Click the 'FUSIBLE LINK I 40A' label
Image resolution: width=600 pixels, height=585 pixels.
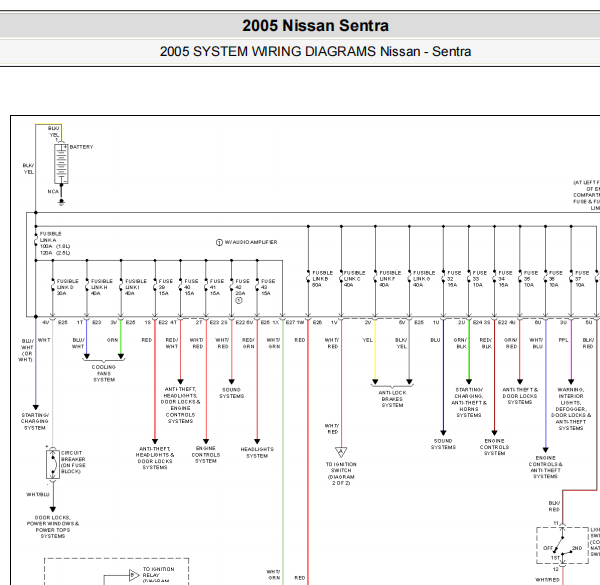[x=136, y=287]
